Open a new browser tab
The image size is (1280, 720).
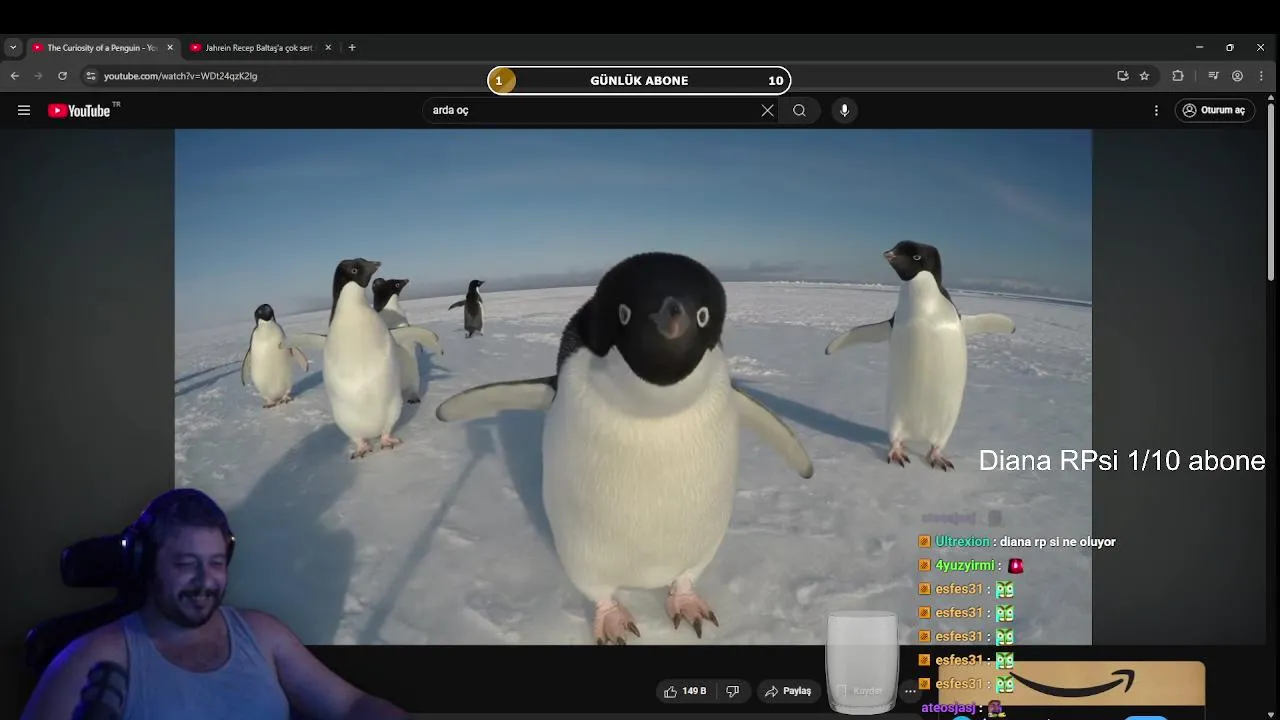click(352, 47)
